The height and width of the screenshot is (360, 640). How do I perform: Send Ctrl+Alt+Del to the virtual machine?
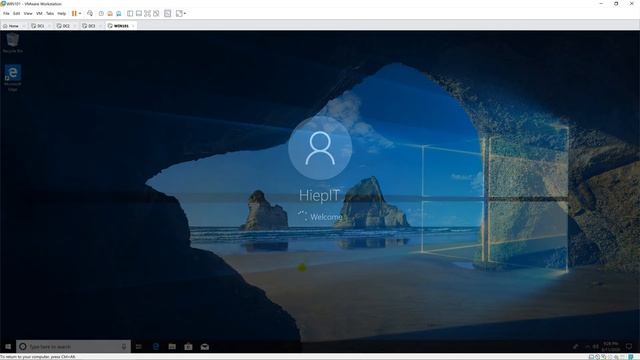pos(90,13)
